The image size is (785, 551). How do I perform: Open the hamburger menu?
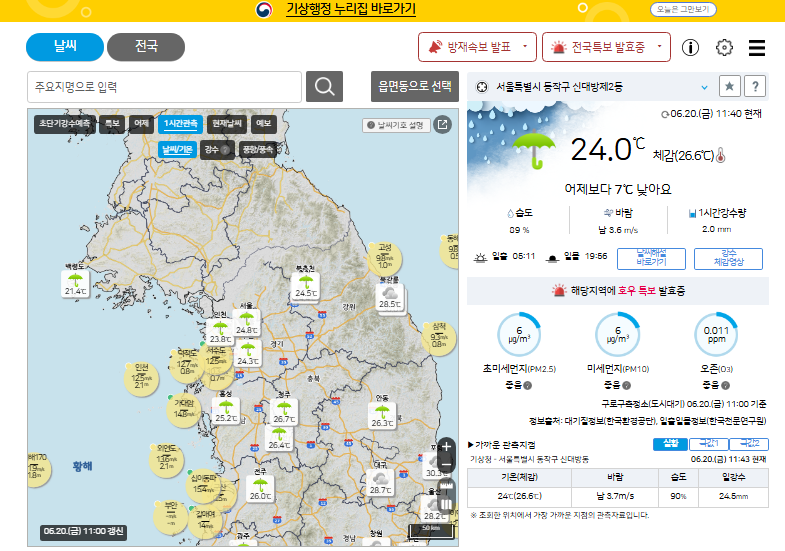point(756,48)
